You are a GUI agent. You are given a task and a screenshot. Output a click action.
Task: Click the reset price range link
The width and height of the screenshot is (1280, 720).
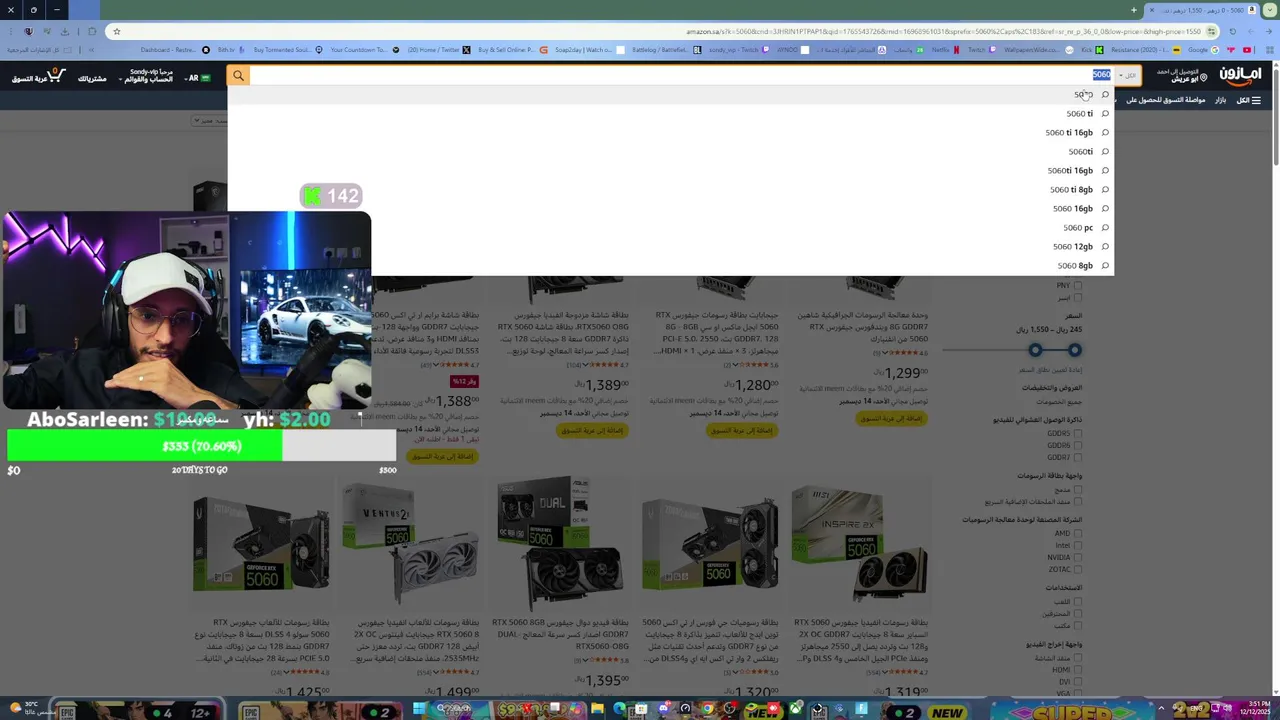tap(1051, 370)
